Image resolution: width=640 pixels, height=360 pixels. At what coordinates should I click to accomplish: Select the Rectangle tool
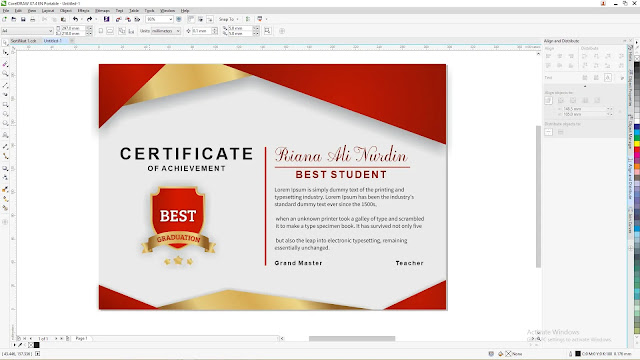[x=5, y=105]
